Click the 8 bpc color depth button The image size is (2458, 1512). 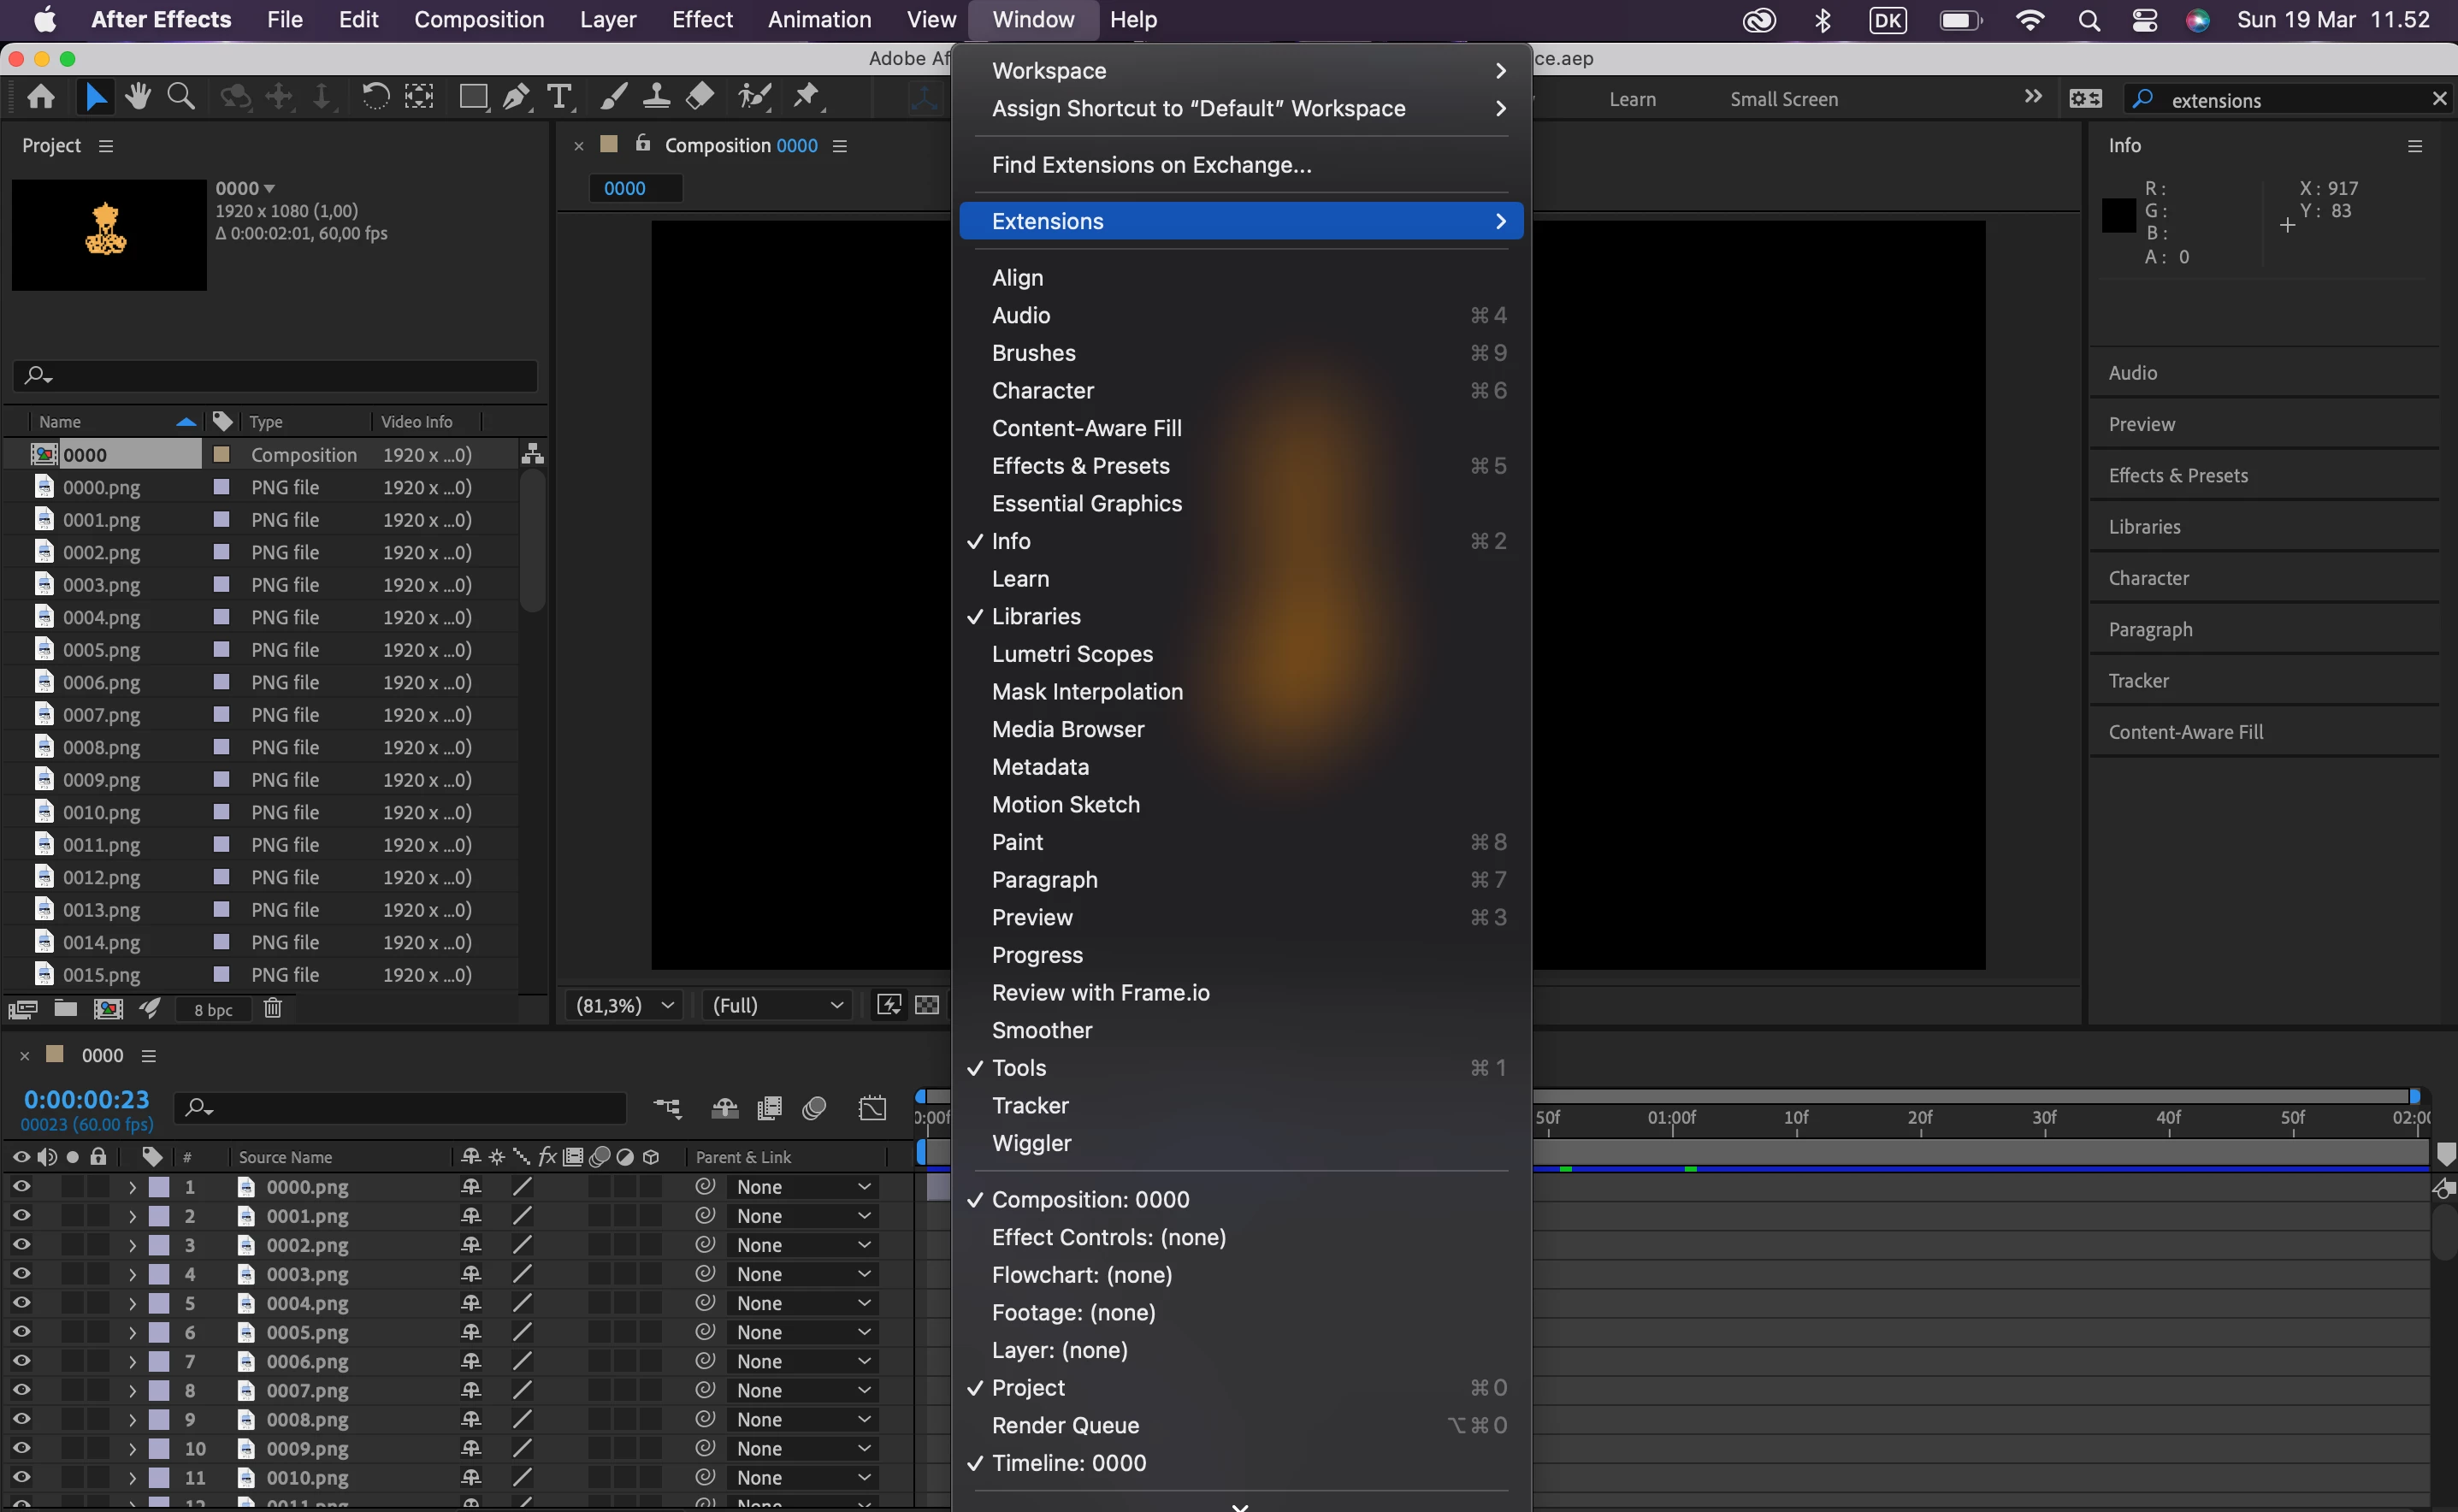point(213,1009)
